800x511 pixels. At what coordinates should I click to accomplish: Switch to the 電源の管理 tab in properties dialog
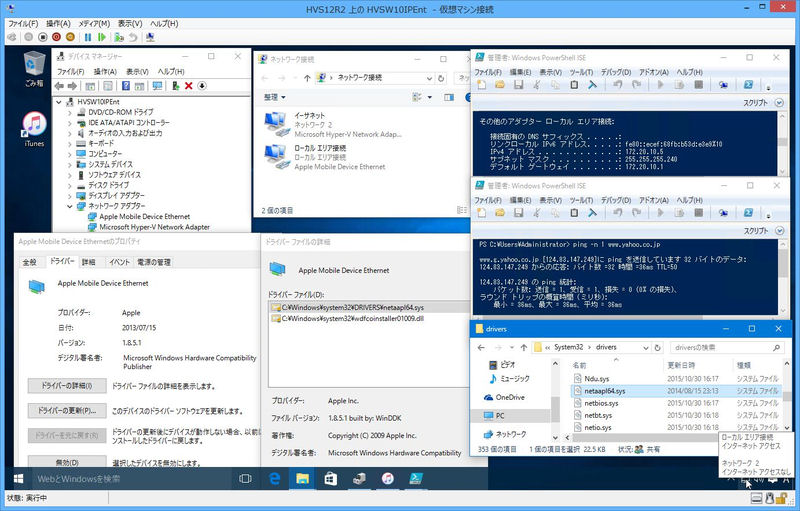154,262
